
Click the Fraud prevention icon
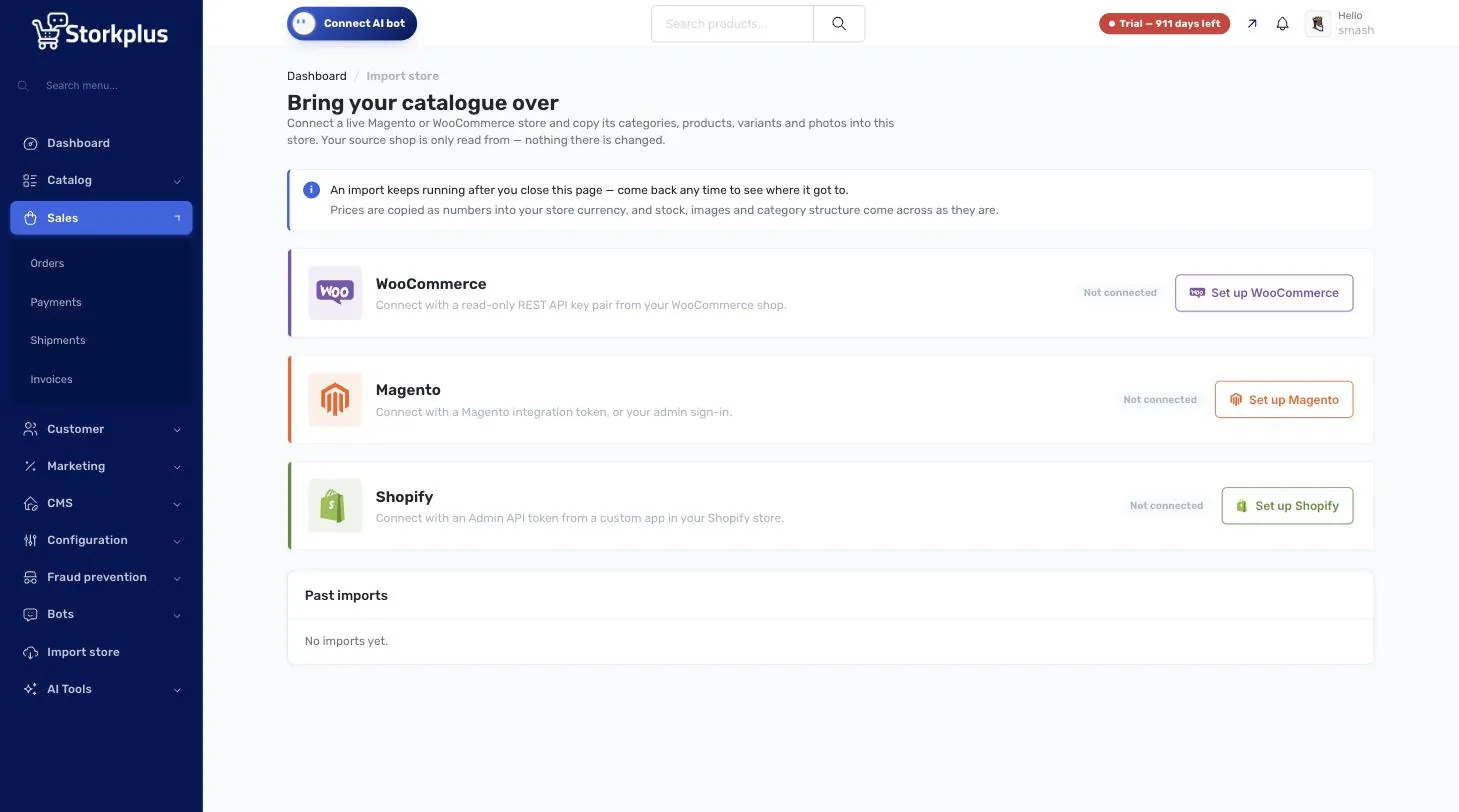pos(30,577)
